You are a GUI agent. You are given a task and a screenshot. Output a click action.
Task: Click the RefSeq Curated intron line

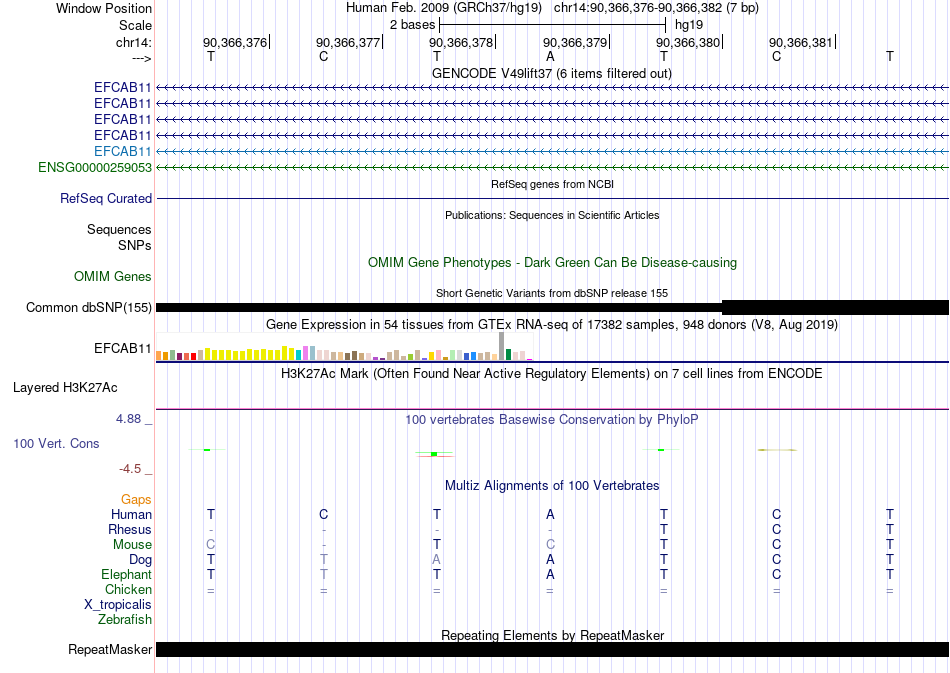point(552,199)
